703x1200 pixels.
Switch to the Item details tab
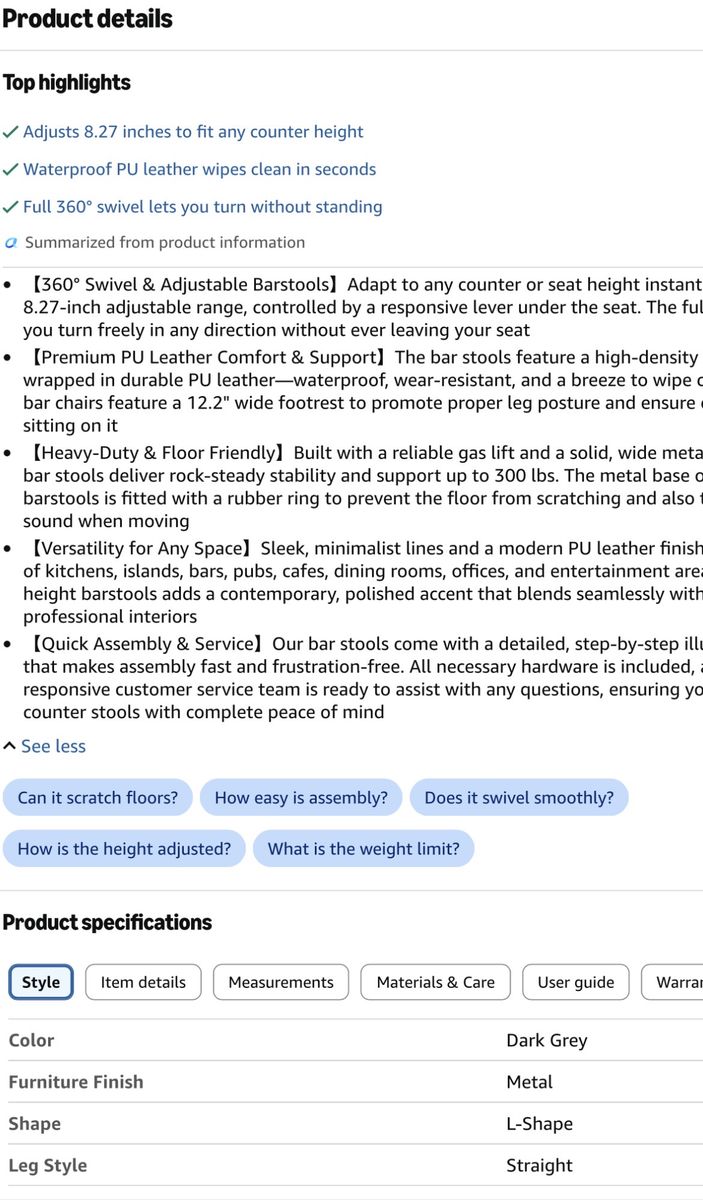[143, 982]
